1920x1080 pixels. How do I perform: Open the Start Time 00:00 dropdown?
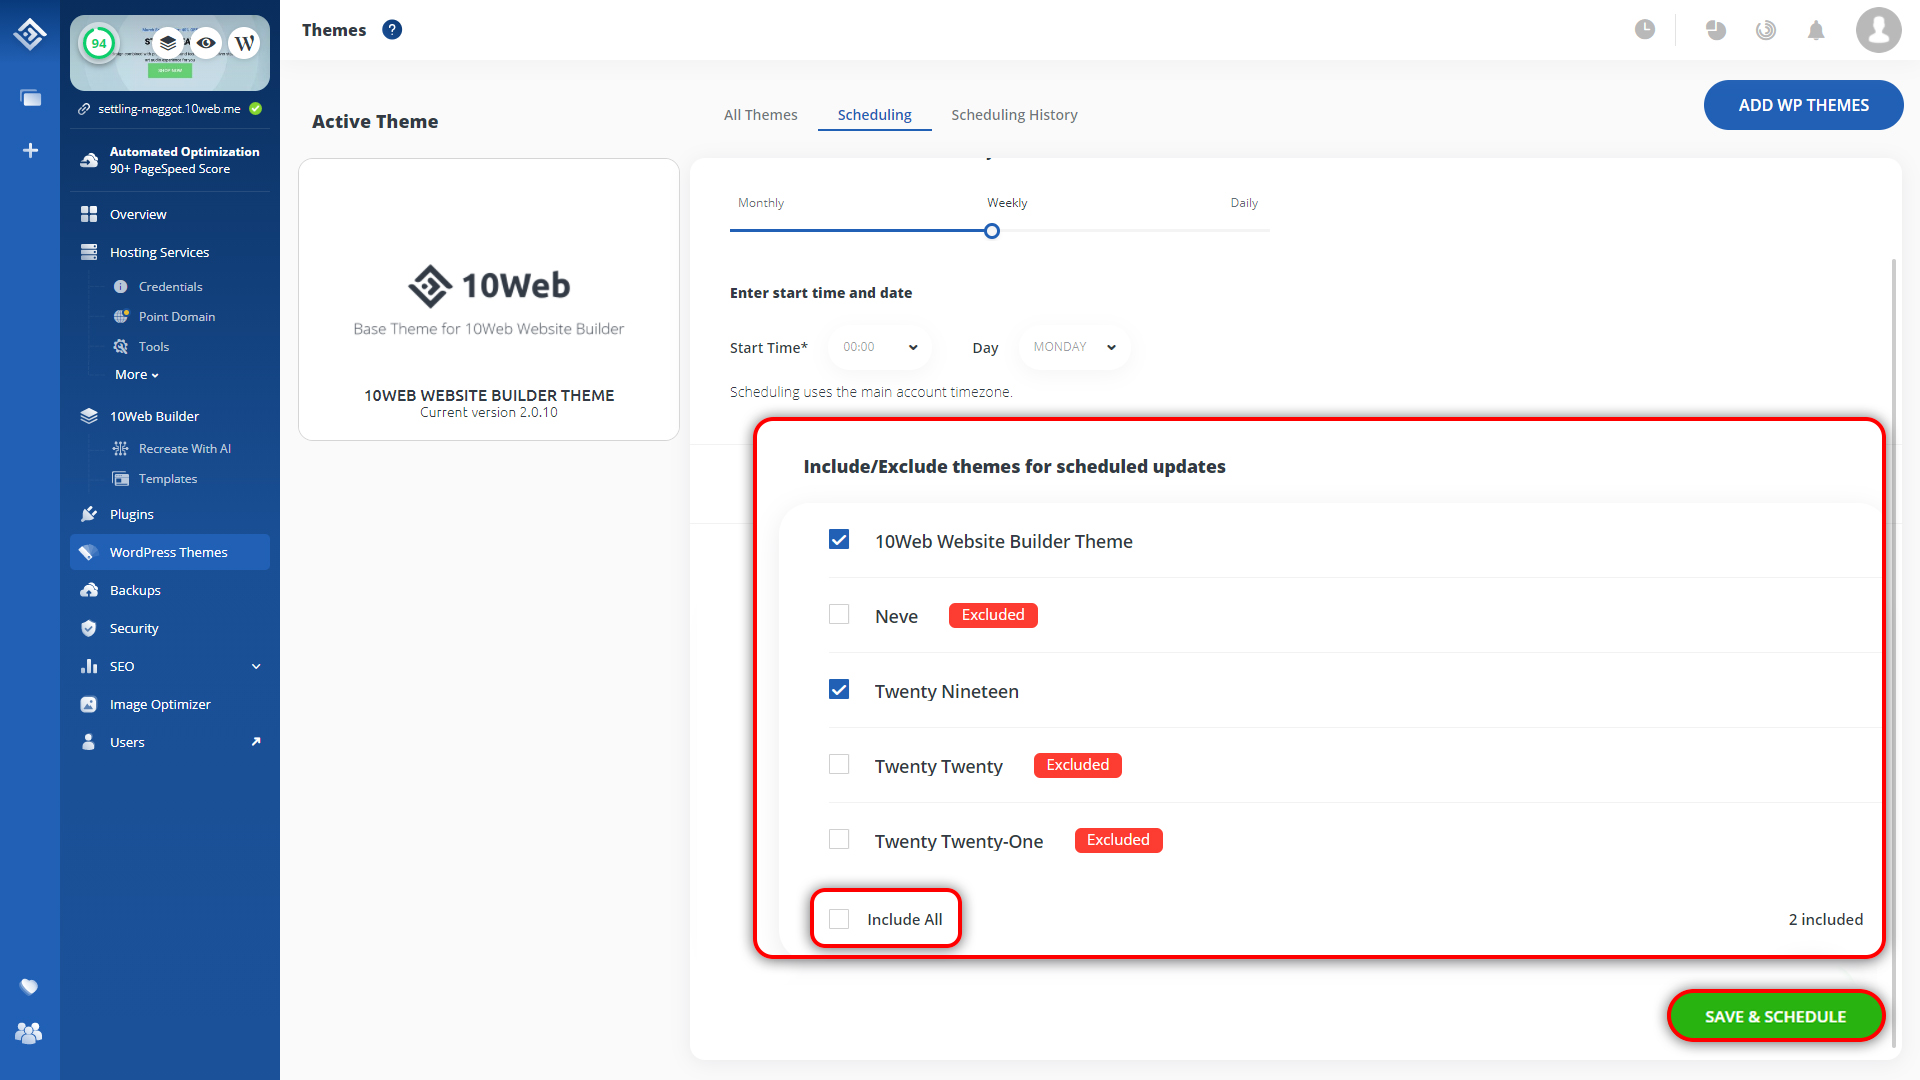pos(880,347)
